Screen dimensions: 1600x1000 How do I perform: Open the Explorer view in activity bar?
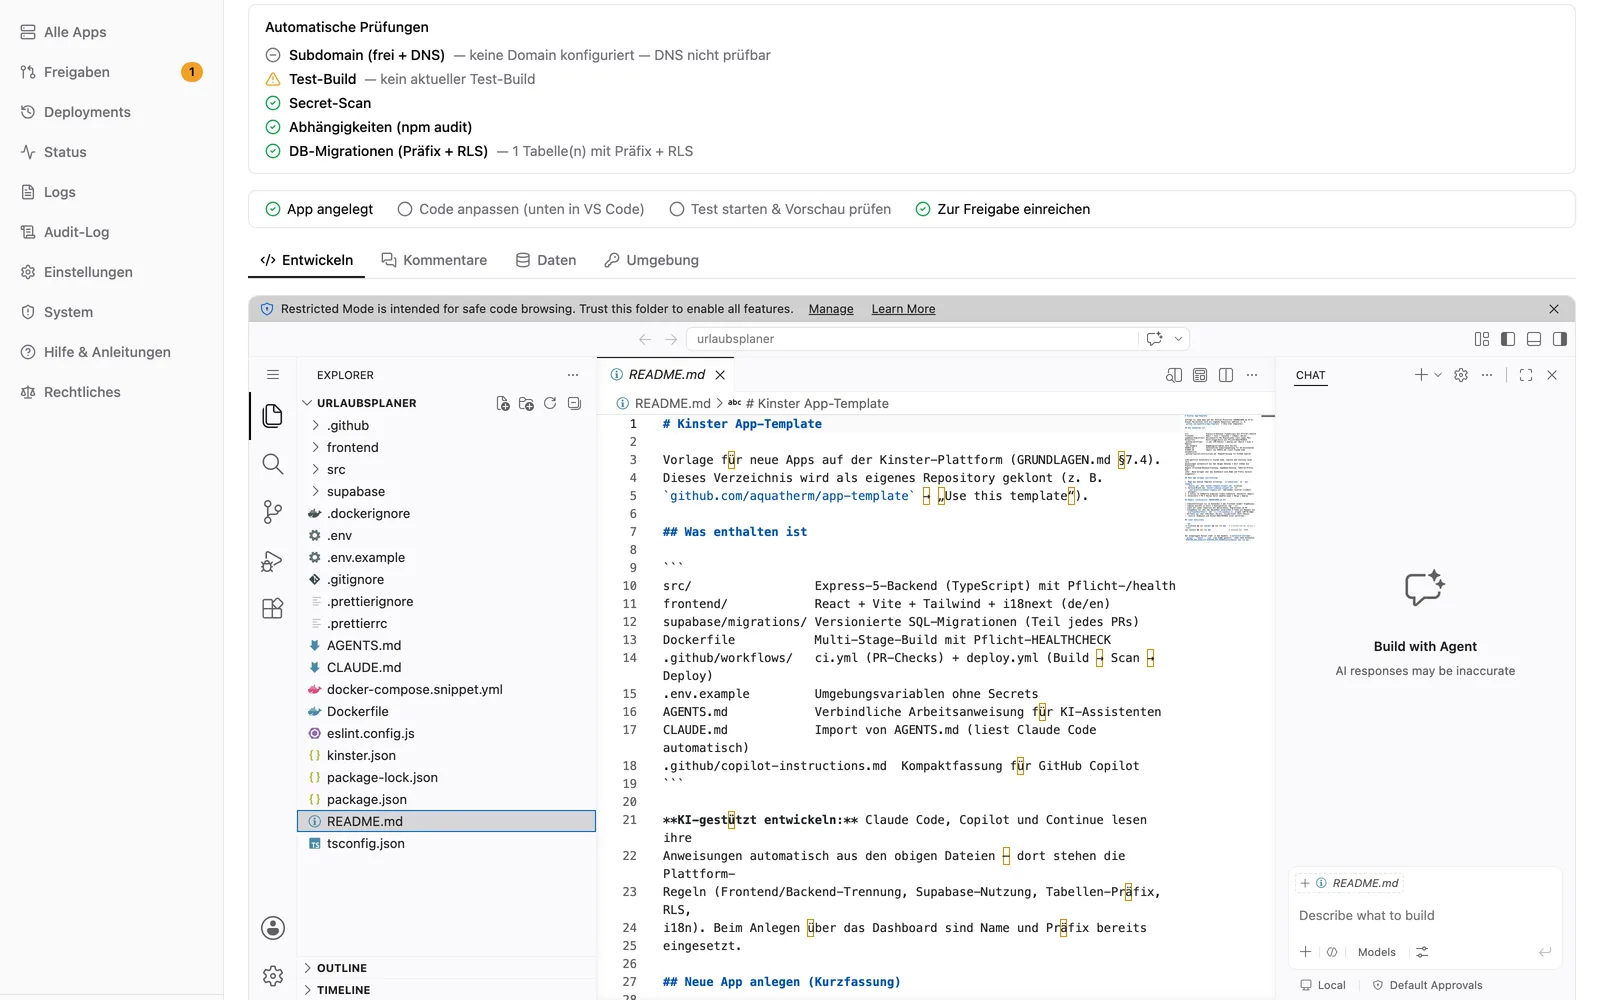click(x=272, y=416)
